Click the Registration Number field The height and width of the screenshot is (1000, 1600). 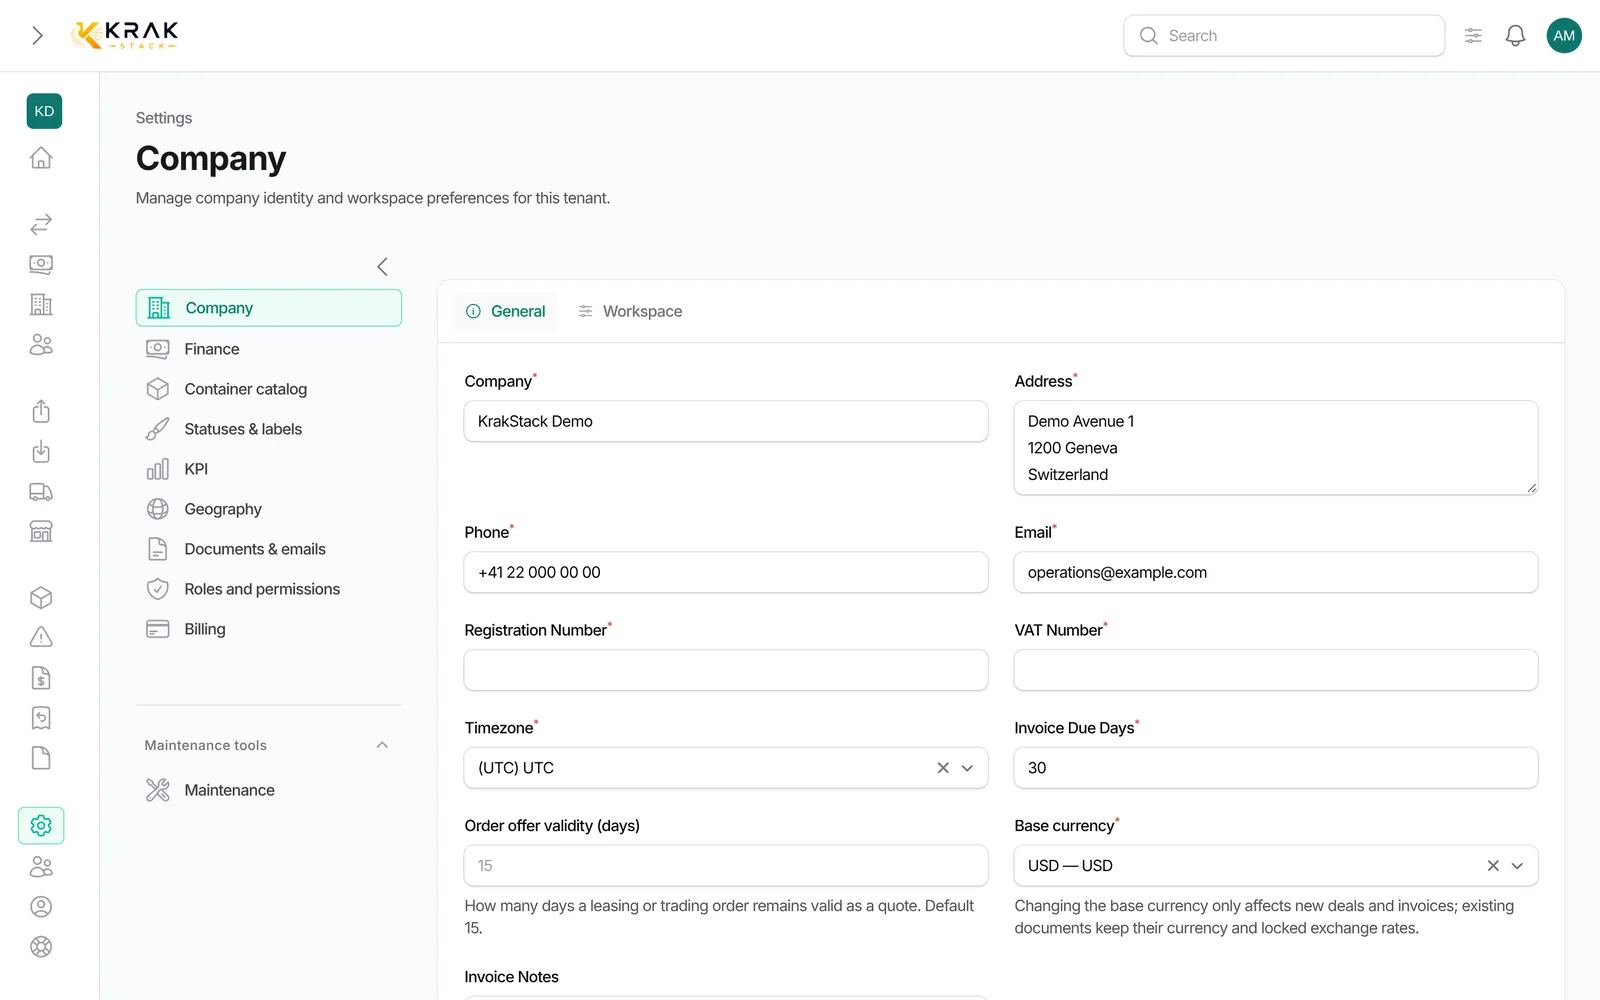(x=726, y=670)
